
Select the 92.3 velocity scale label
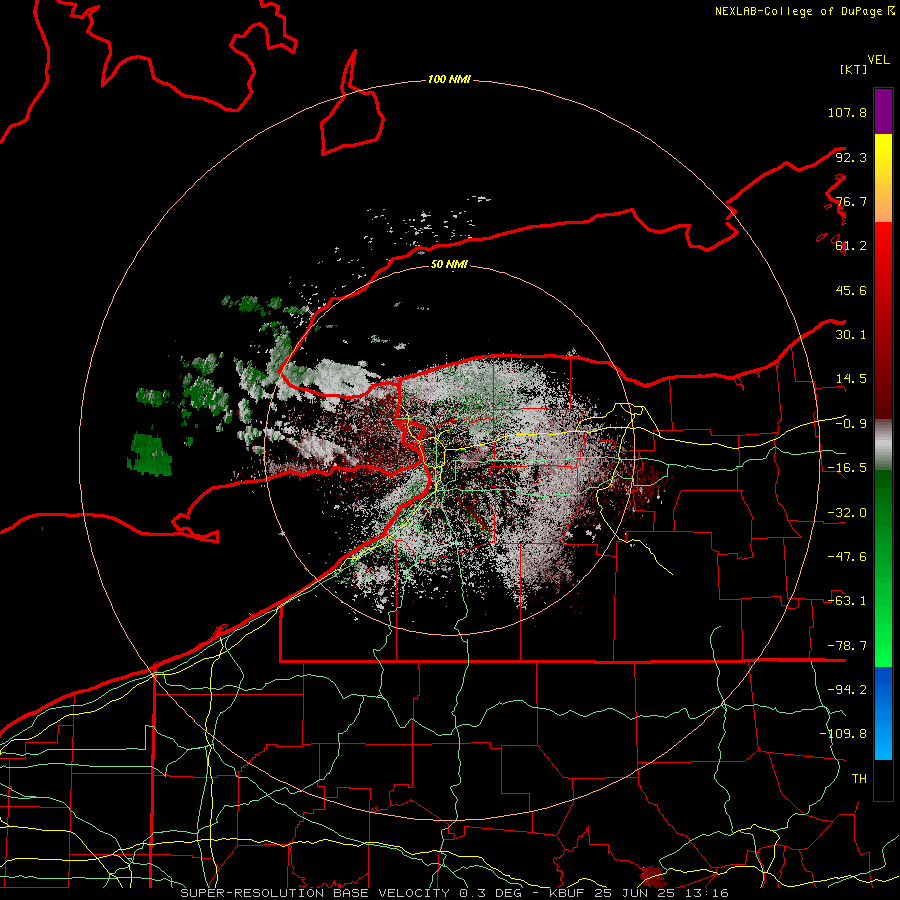click(851, 157)
